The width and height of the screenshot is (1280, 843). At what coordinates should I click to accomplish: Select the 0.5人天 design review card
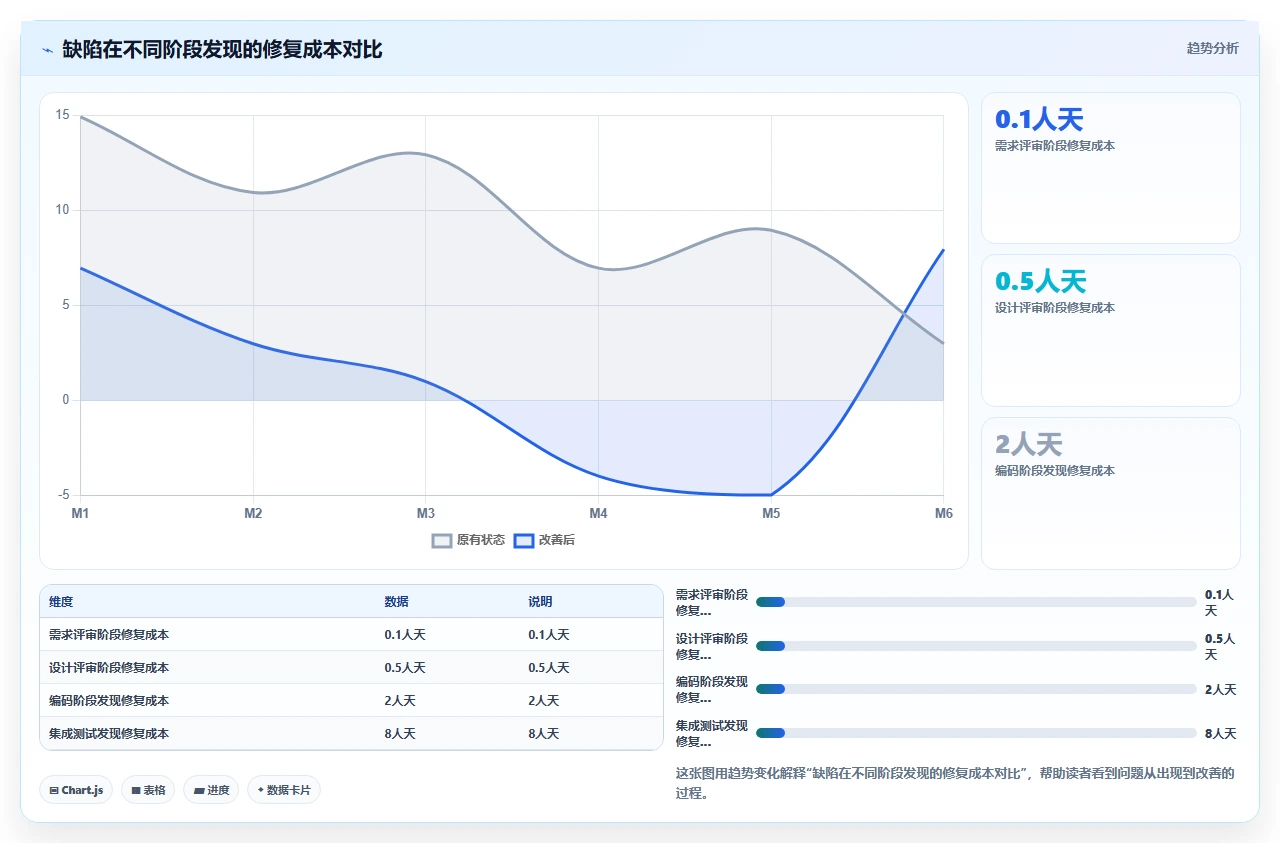(1111, 330)
